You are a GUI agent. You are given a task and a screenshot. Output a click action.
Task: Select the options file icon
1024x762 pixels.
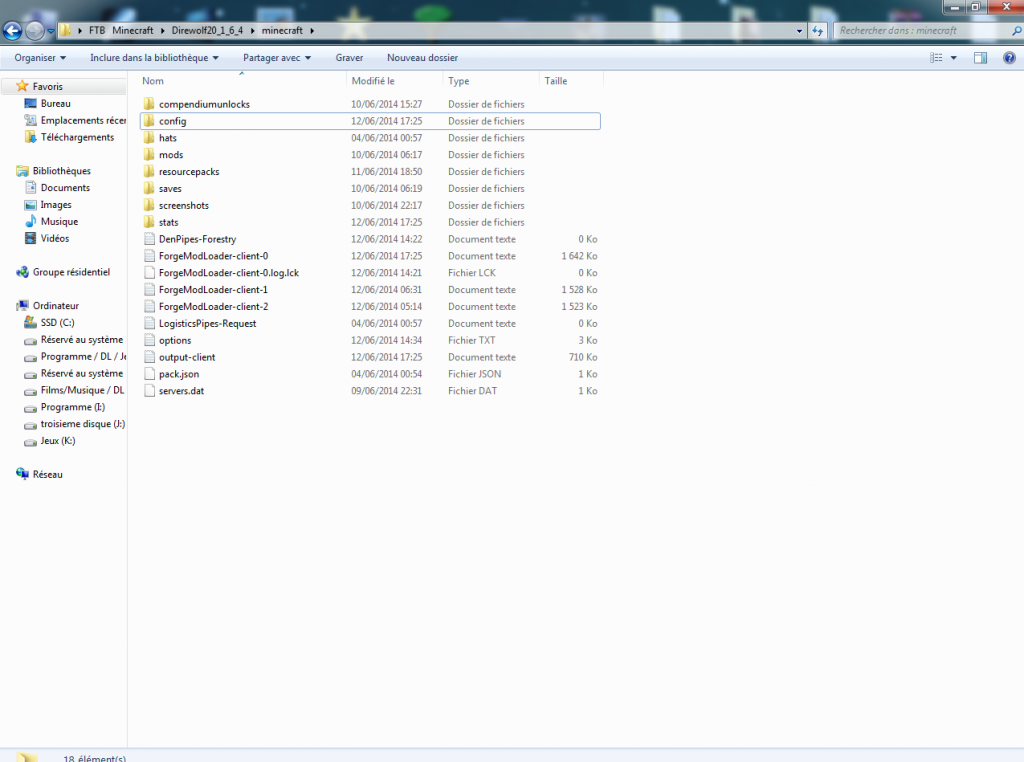pyautogui.click(x=150, y=340)
